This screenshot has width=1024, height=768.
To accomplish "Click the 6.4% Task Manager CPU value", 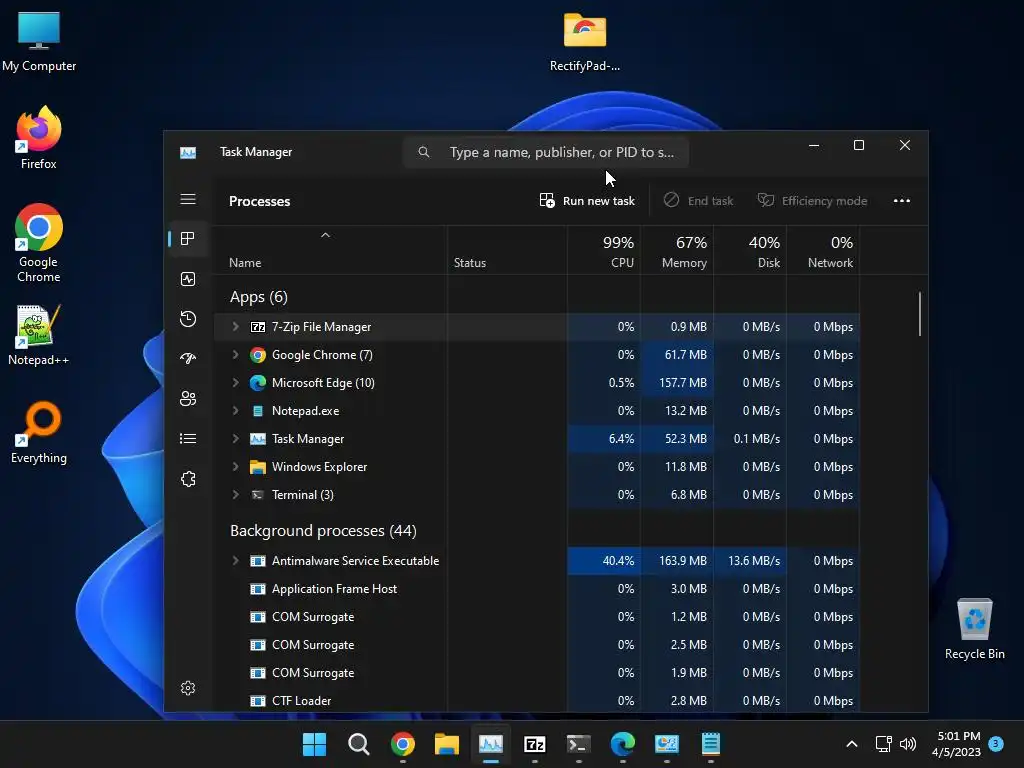I will (x=621, y=439).
